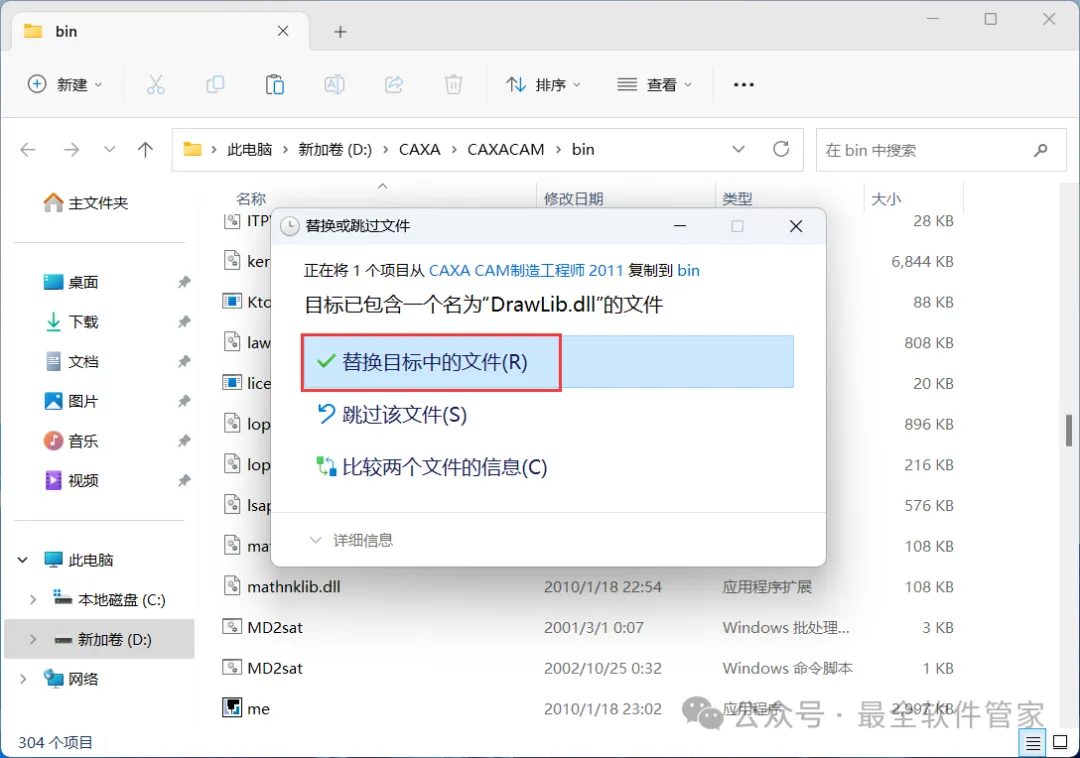The image size is (1080, 758).
Task: Unpin 图片 using its pin icon
Action: [x=184, y=401]
